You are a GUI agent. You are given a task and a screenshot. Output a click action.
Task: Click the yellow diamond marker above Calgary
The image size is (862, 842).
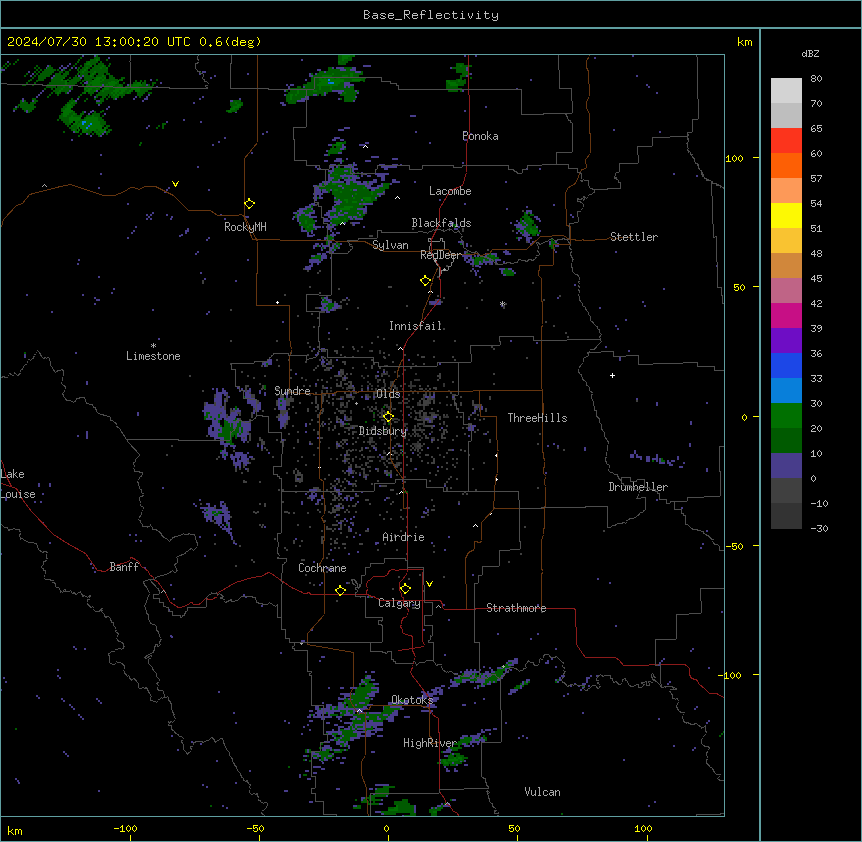[405, 589]
